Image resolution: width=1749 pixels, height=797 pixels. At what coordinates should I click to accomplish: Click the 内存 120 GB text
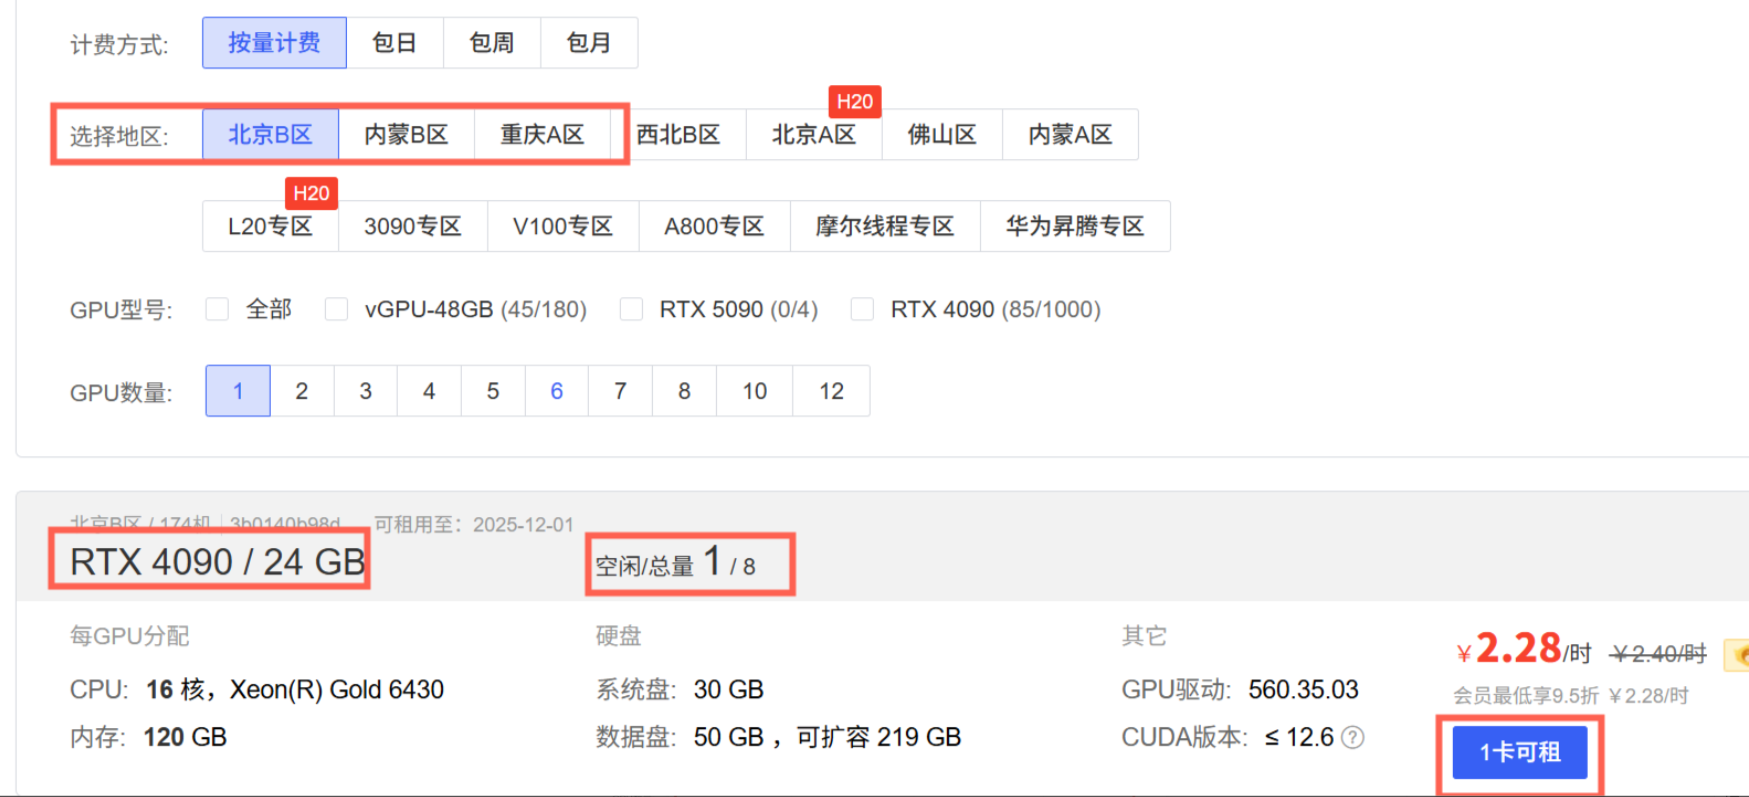pos(148,738)
